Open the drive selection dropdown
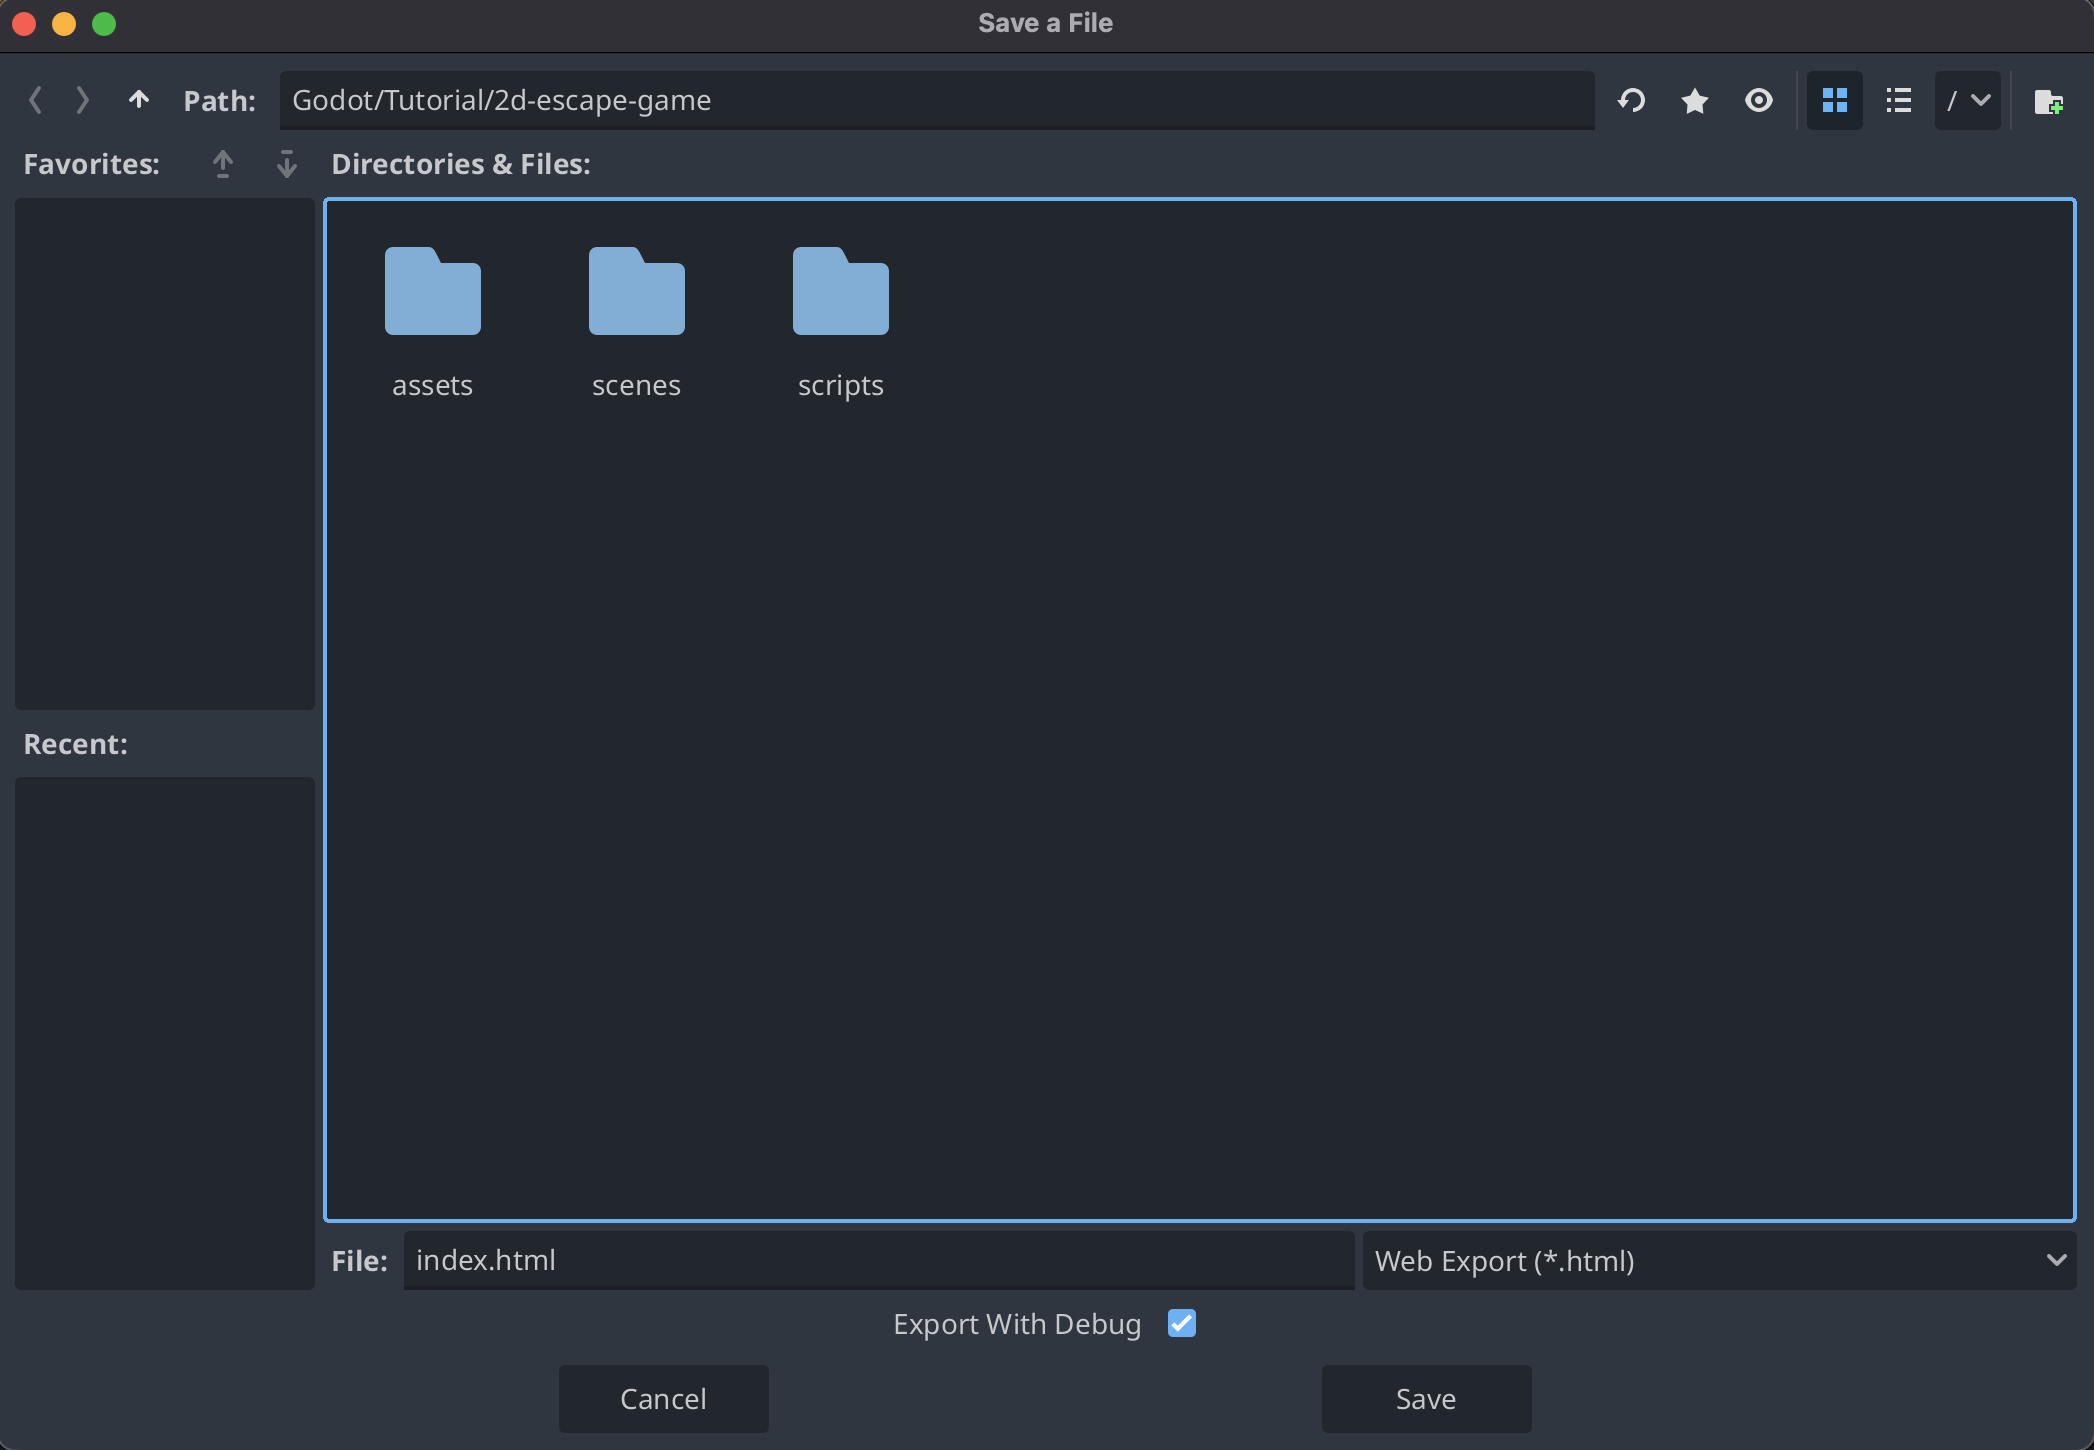This screenshot has width=2094, height=1450. tap(1968, 100)
